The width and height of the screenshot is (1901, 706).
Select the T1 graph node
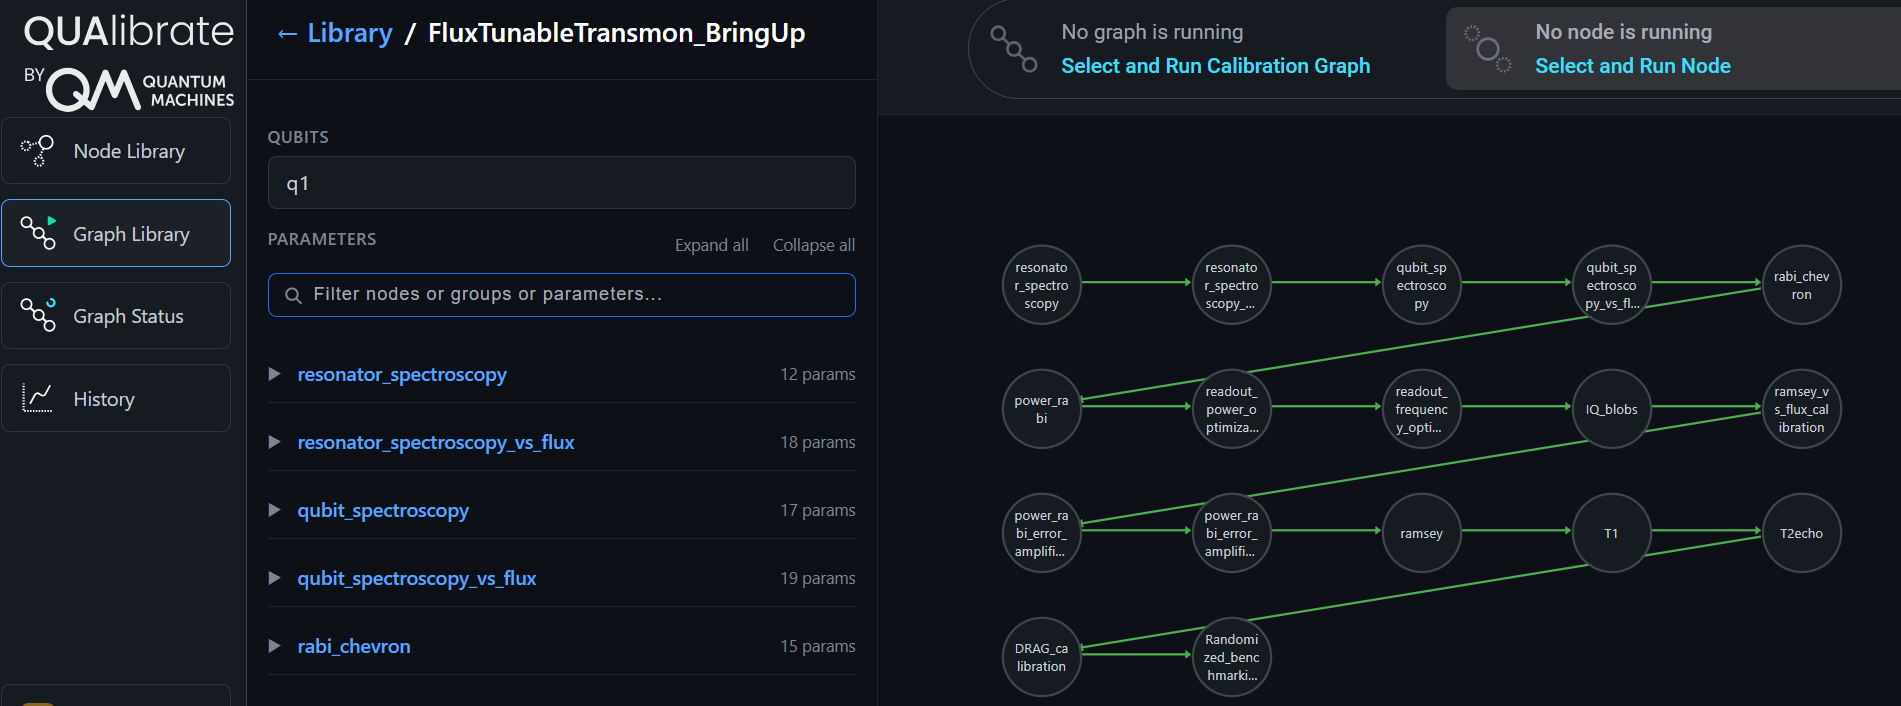1611,533
